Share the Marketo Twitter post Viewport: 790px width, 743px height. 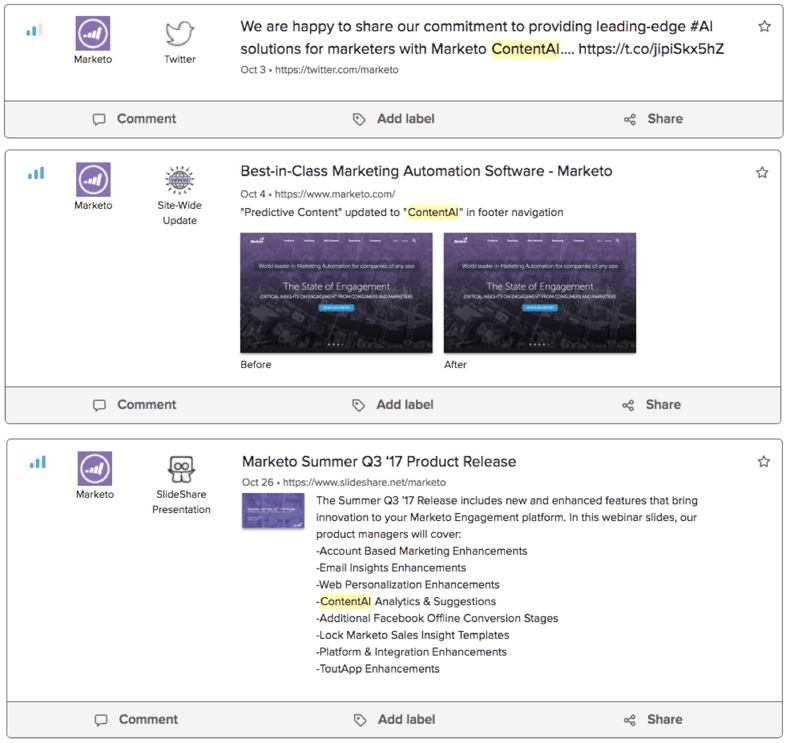[x=653, y=119]
